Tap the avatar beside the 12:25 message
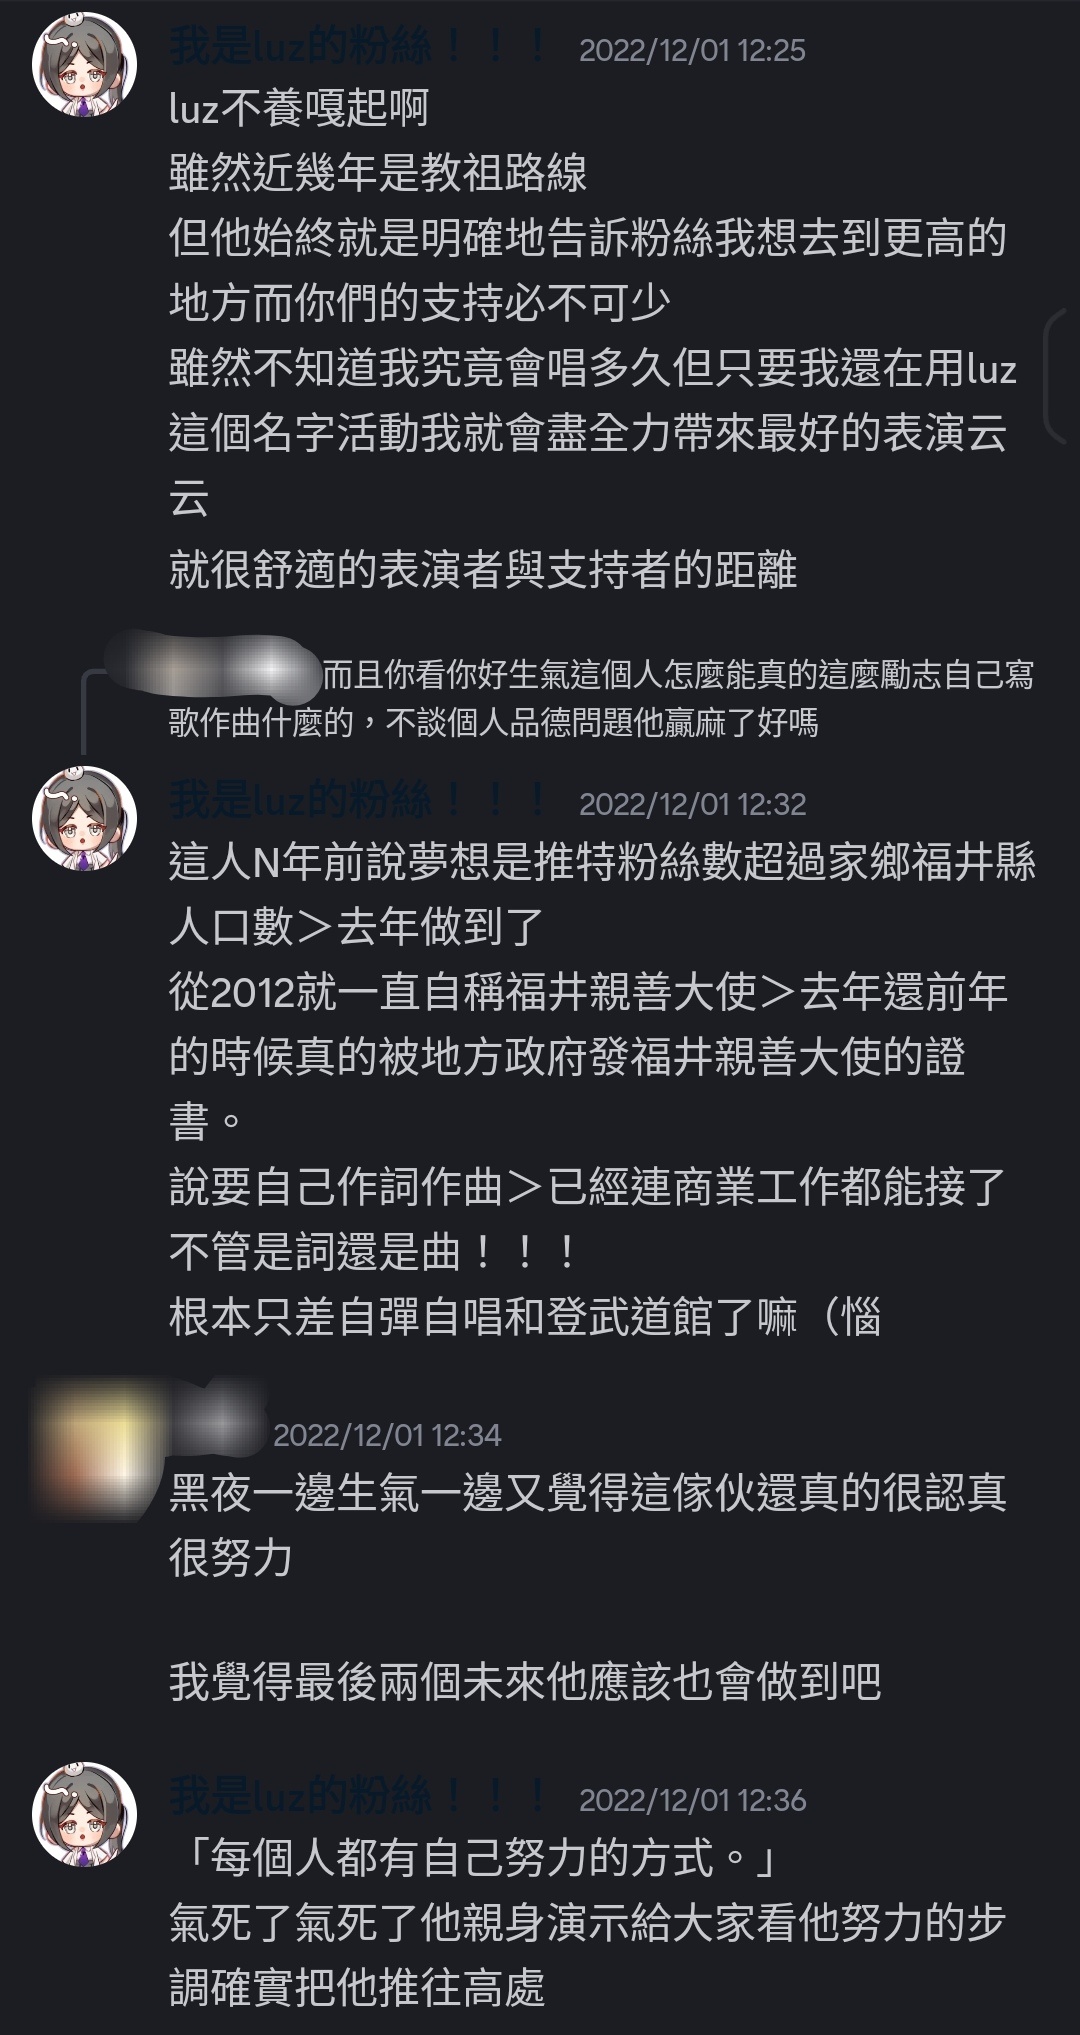The height and width of the screenshot is (2035, 1080). 85,65
